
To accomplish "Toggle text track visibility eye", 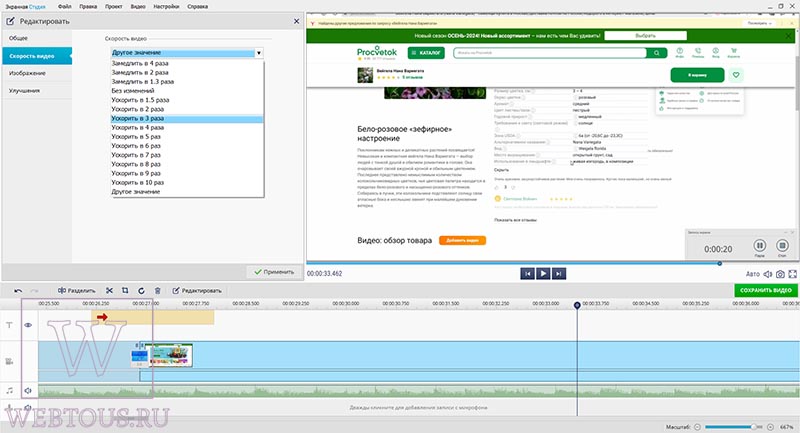I will pyautogui.click(x=28, y=325).
